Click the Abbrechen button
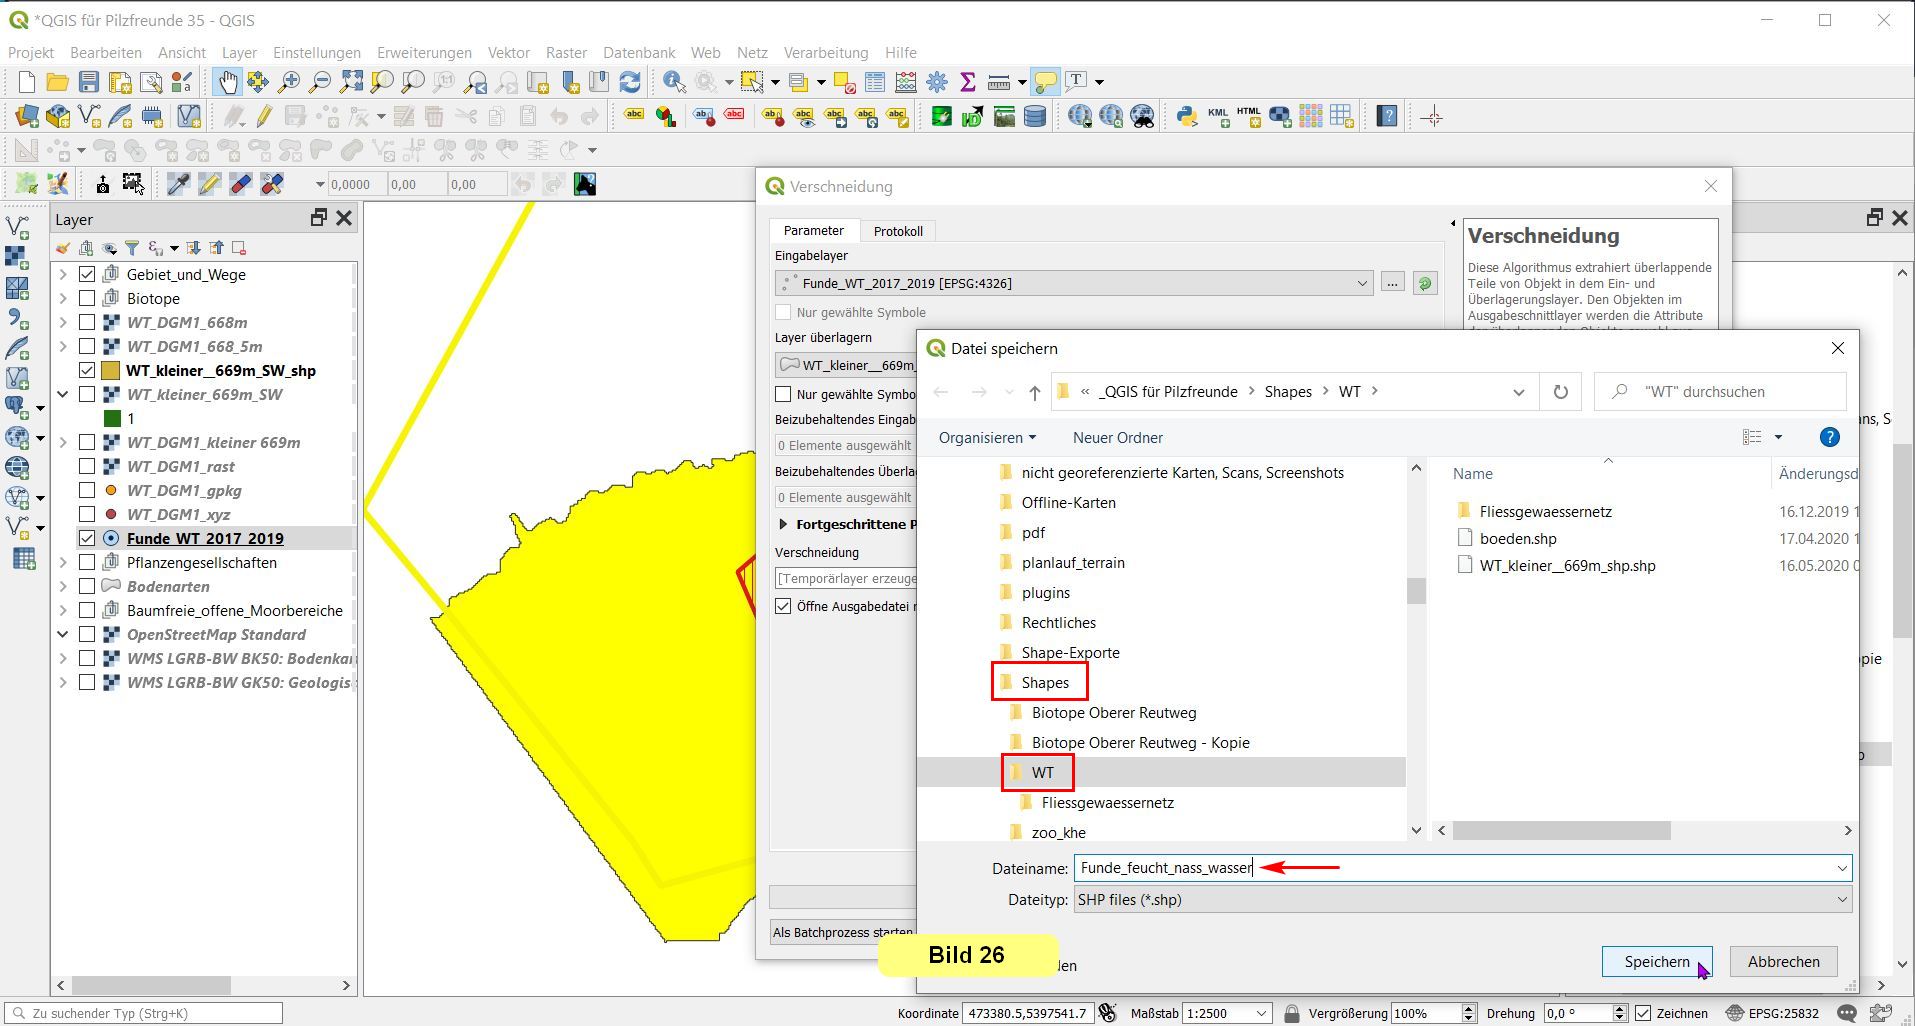This screenshot has height=1026, width=1915. tap(1783, 961)
